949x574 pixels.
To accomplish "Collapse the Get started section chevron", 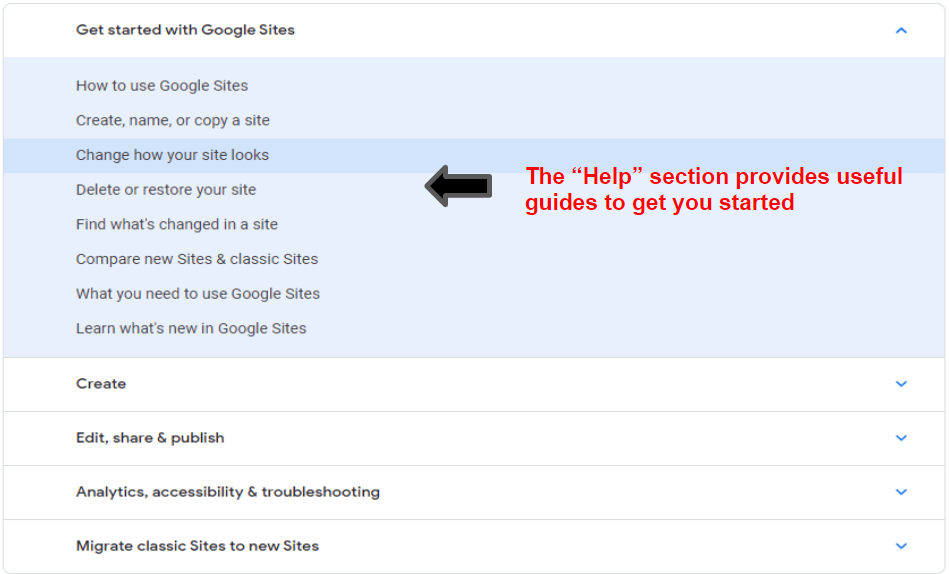I will point(901,30).
